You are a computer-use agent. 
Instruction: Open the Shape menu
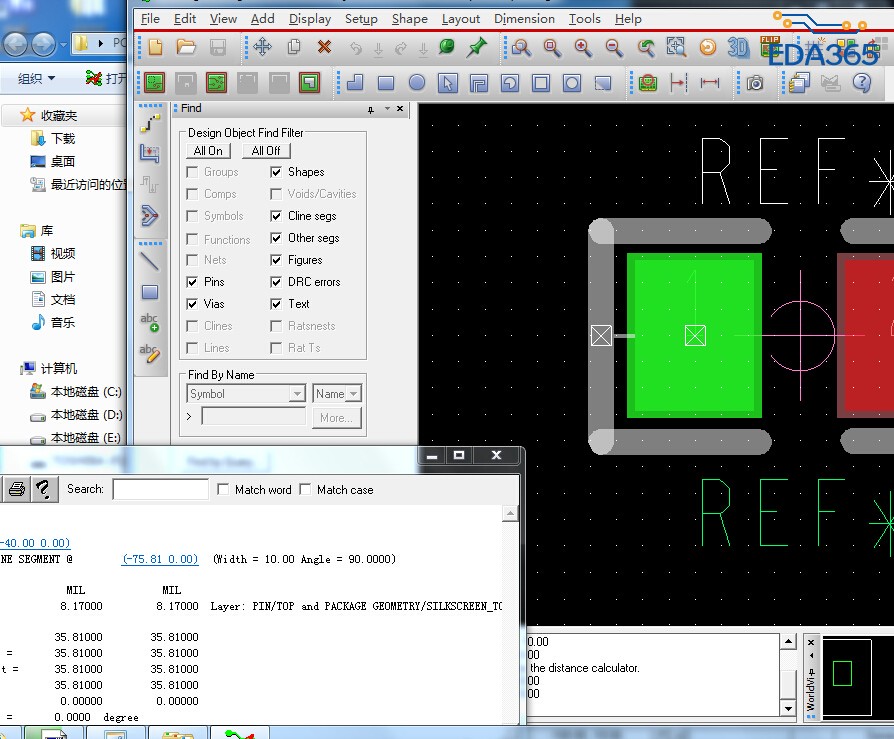coord(409,19)
